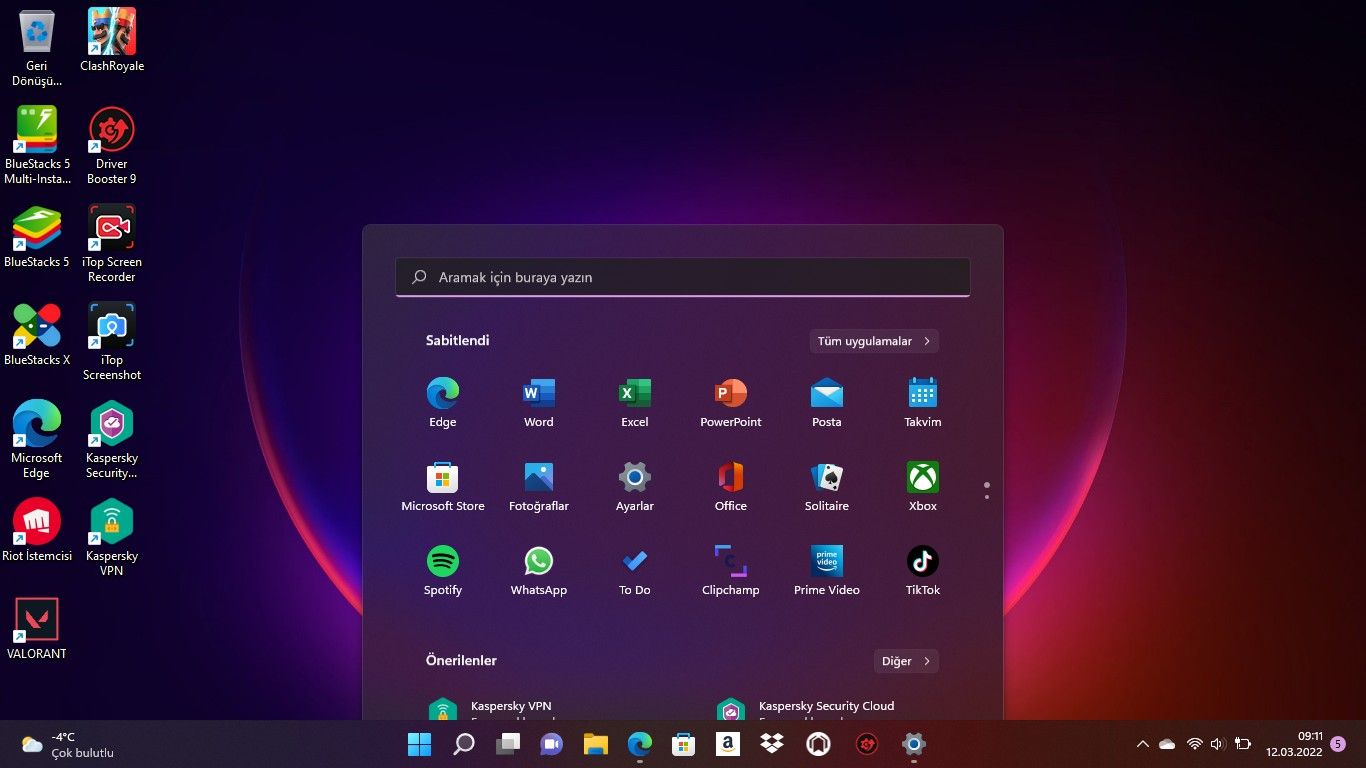The image size is (1366, 768).
Task: Open Ayarlar in the Start menu
Action: click(635, 486)
